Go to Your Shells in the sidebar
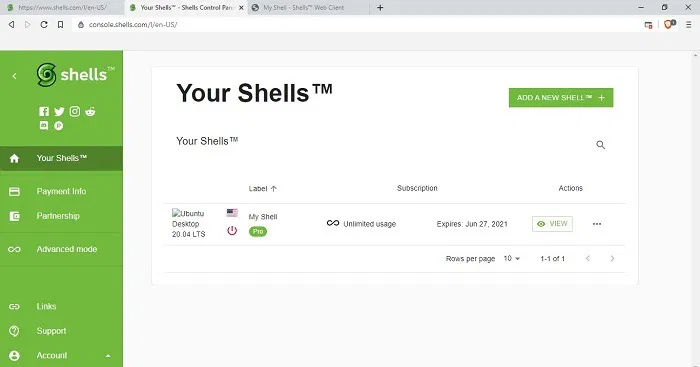 coord(61,158)
